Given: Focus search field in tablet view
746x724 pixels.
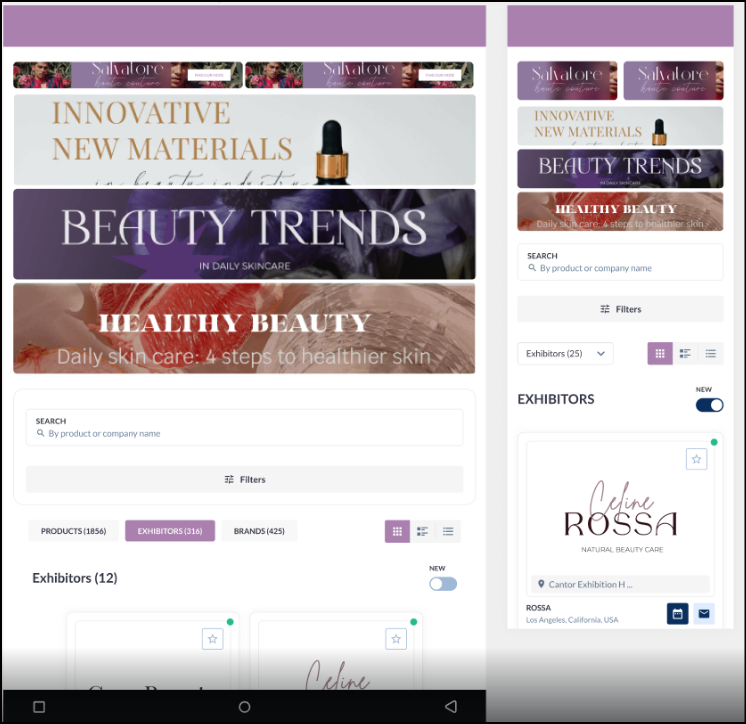Looking at the screenshot, I should [x=245, y=427].
